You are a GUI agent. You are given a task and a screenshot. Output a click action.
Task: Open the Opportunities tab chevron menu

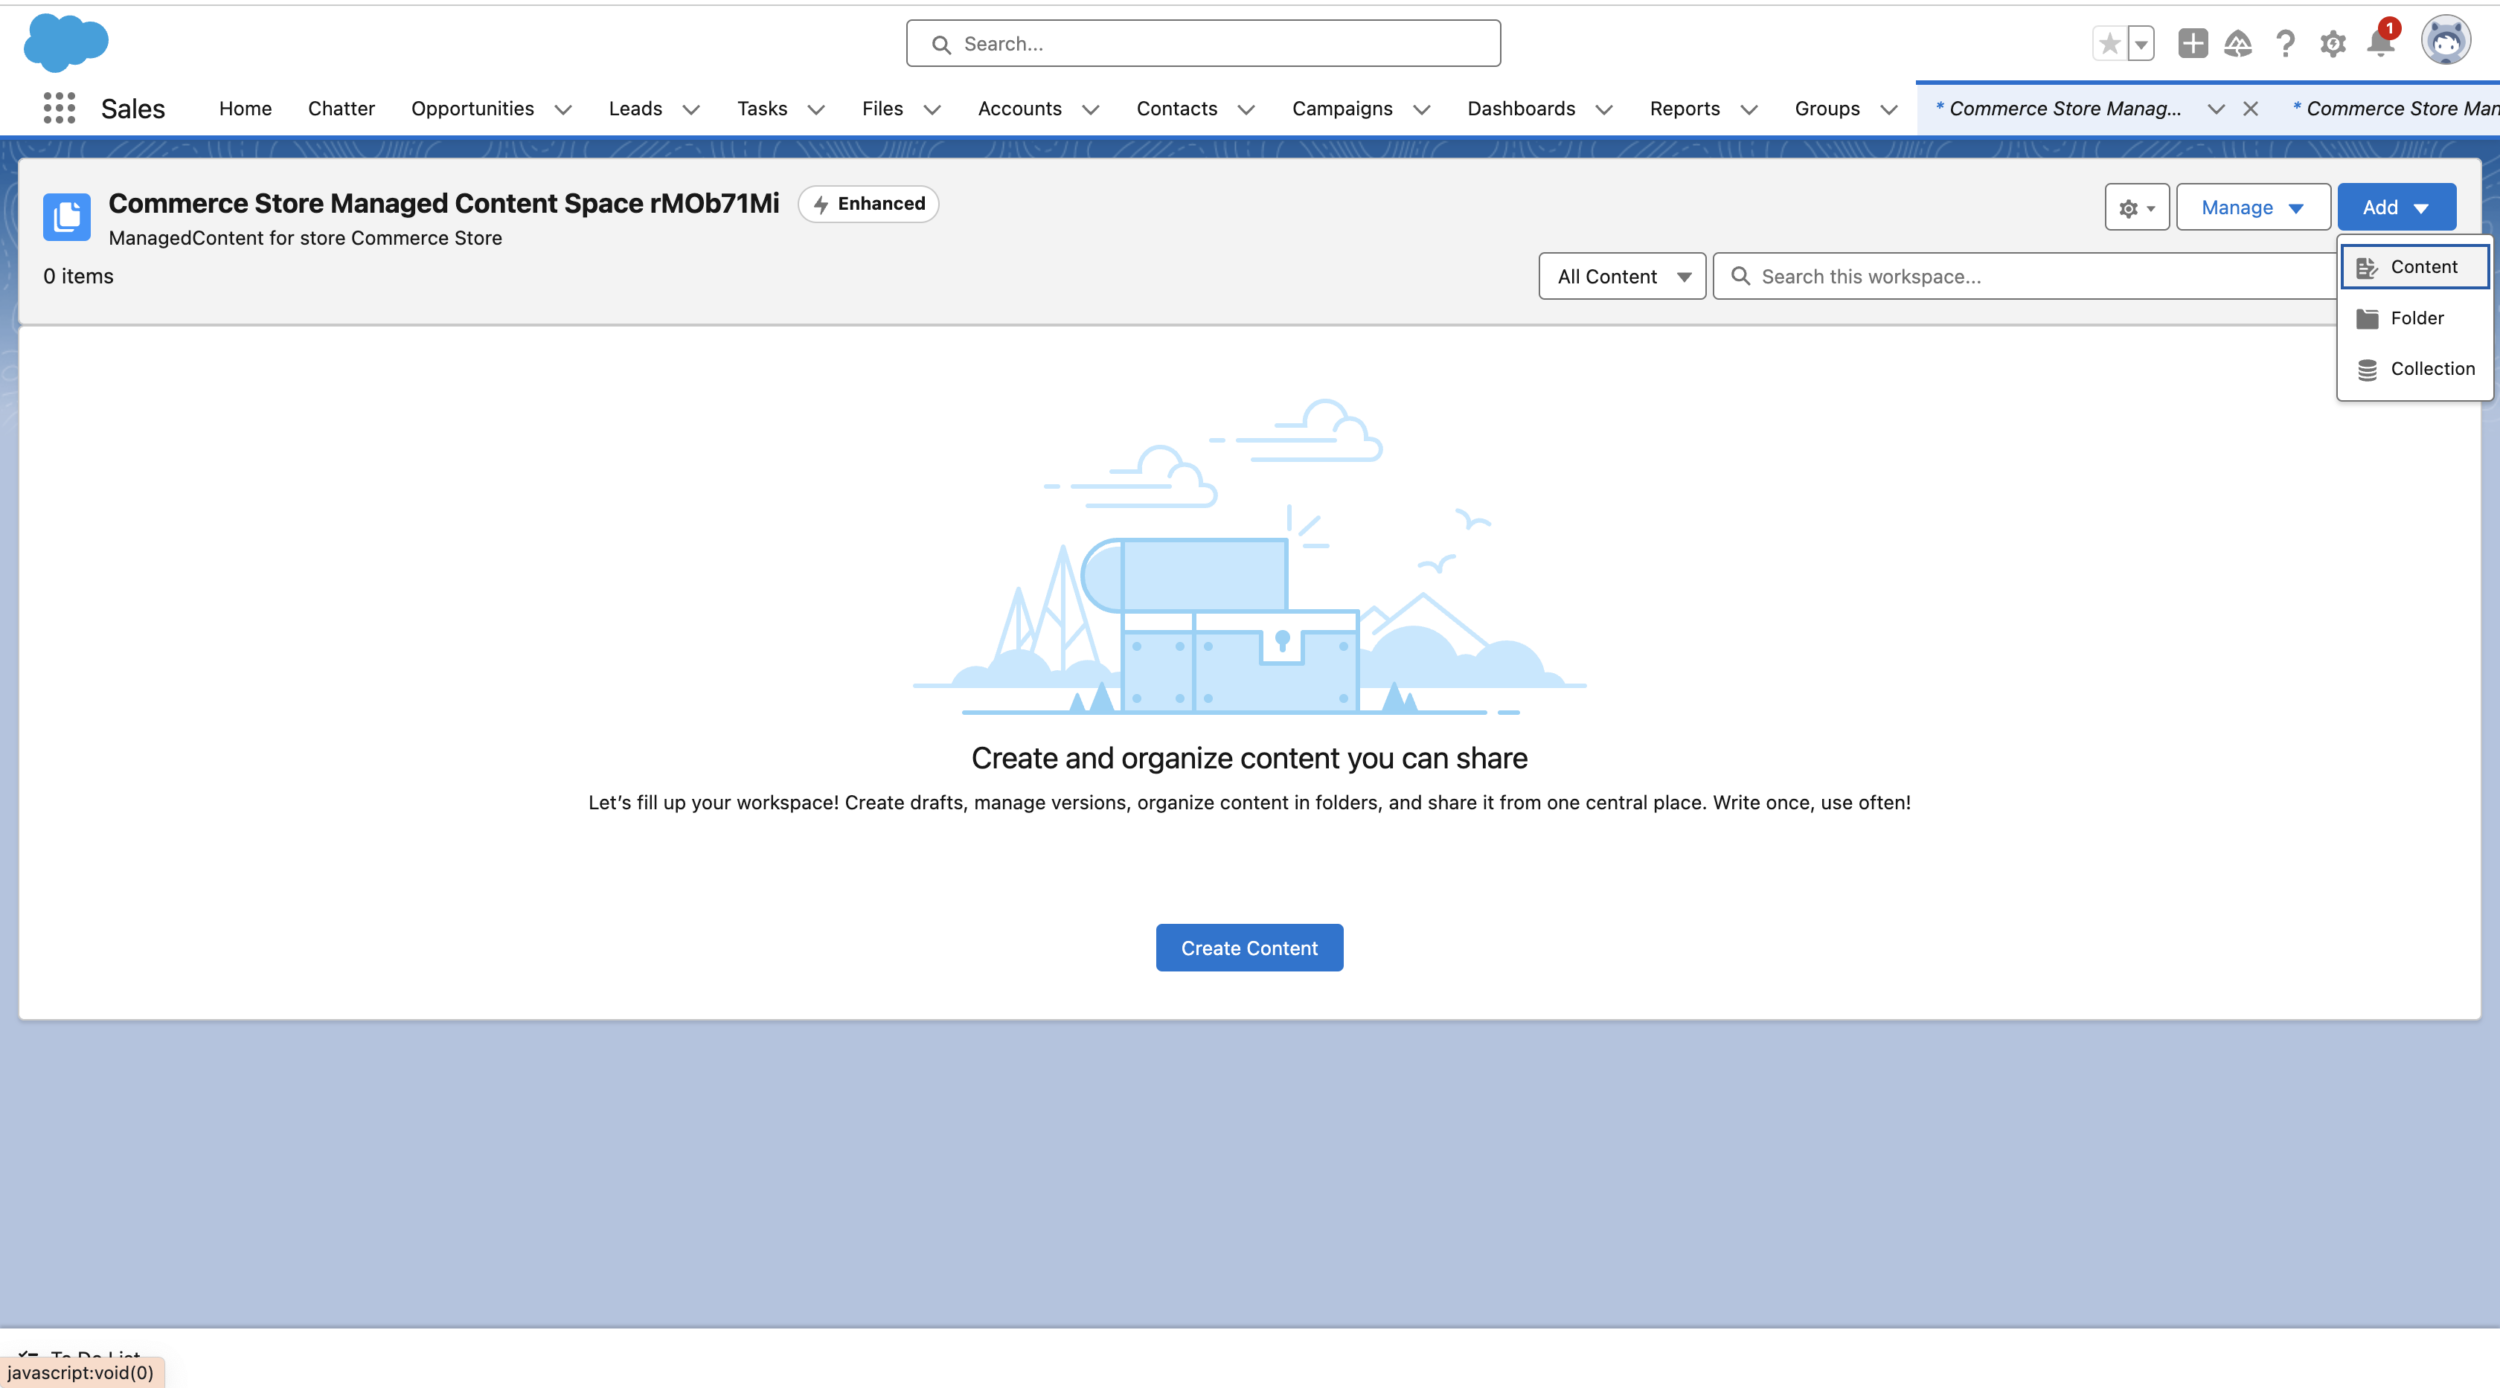point(563,109)
